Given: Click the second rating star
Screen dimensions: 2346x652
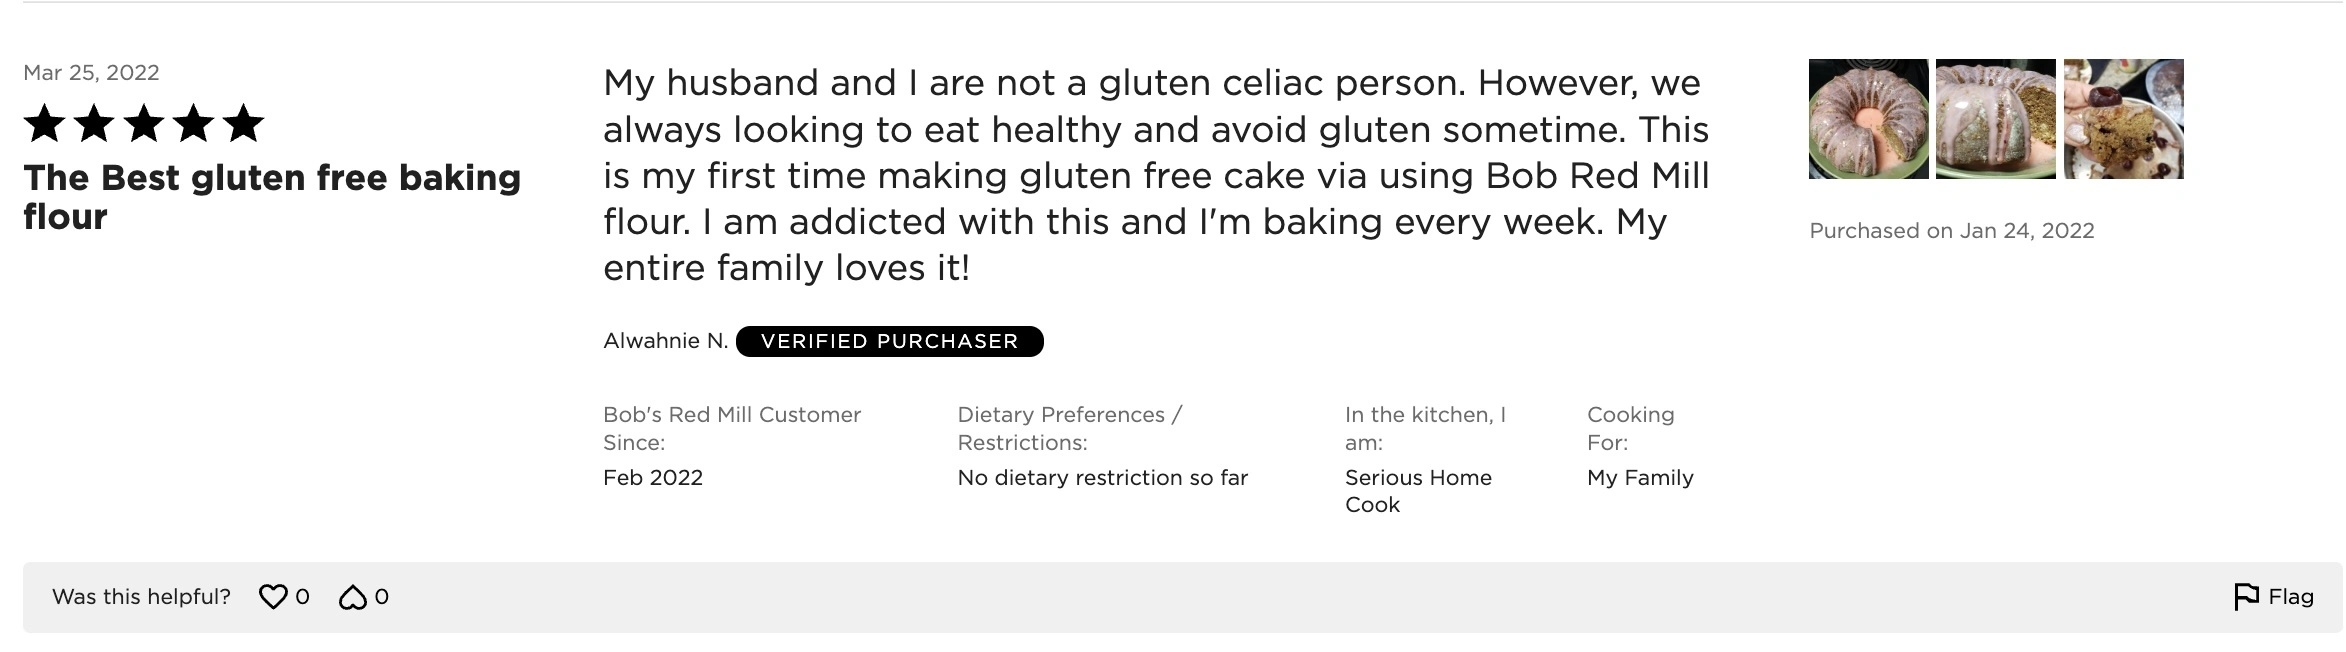Looking at the screenshot, I should pyautogui.click(x=94, y=124).
